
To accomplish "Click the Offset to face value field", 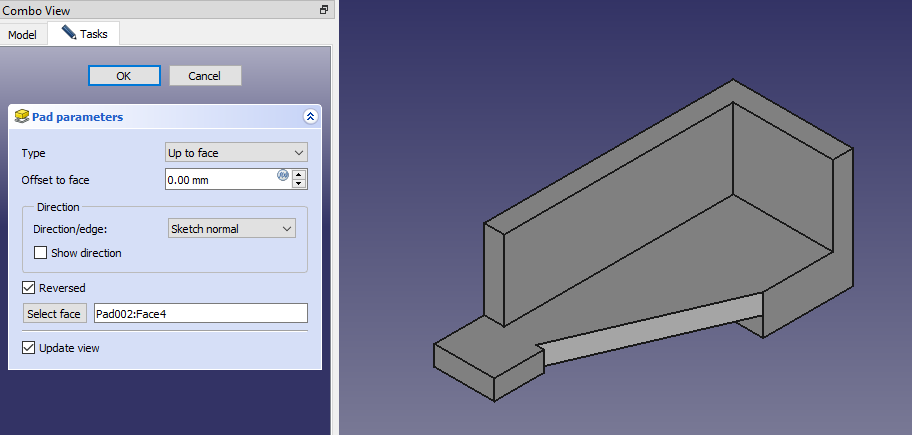I will point(220,179).
